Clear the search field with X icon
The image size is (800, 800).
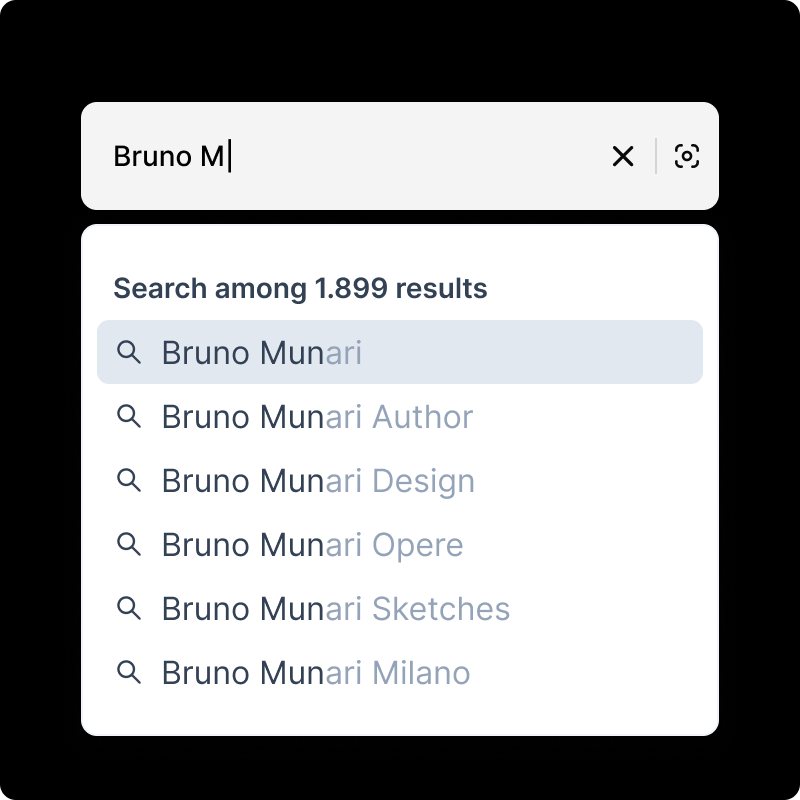point(623,156)
